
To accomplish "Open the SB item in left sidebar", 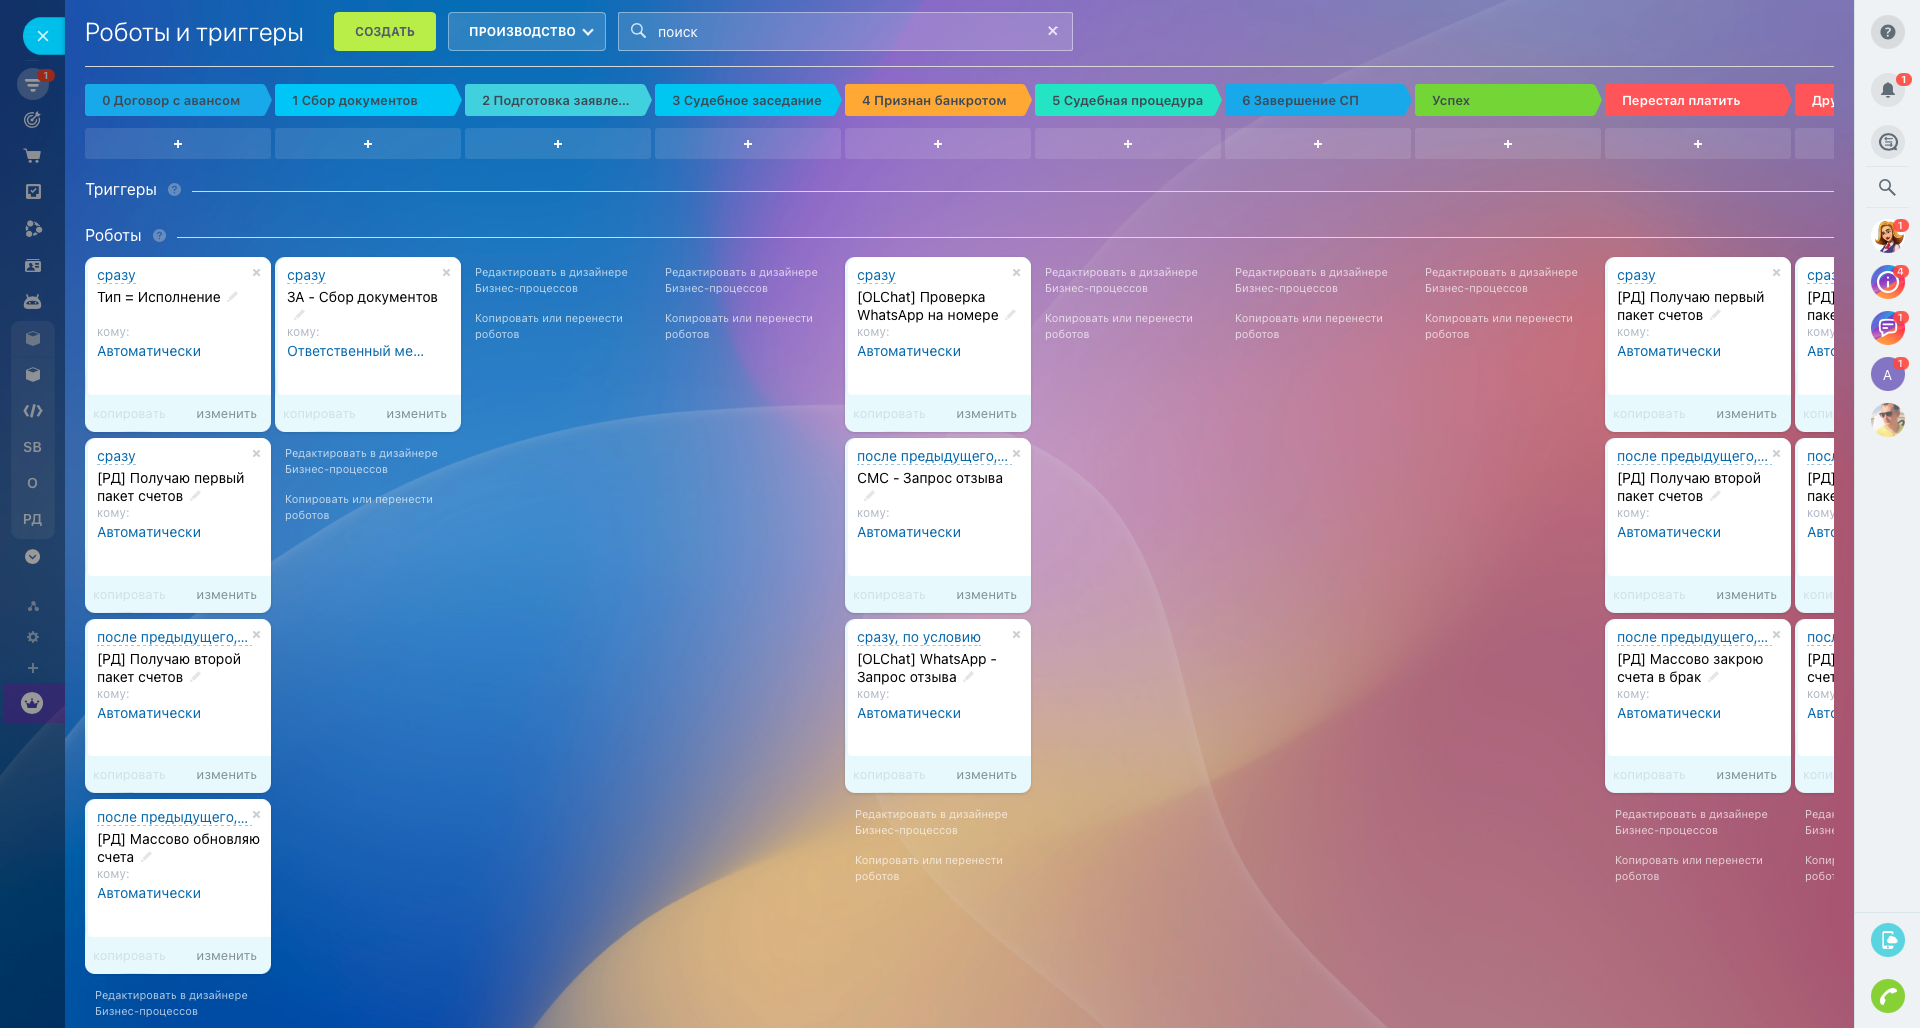I will pos(33,447).
